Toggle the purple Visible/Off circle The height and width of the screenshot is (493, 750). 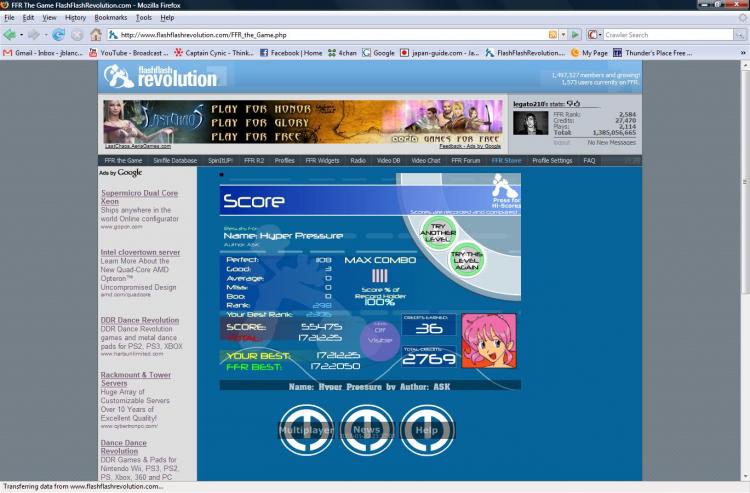(x=380, y=340)
